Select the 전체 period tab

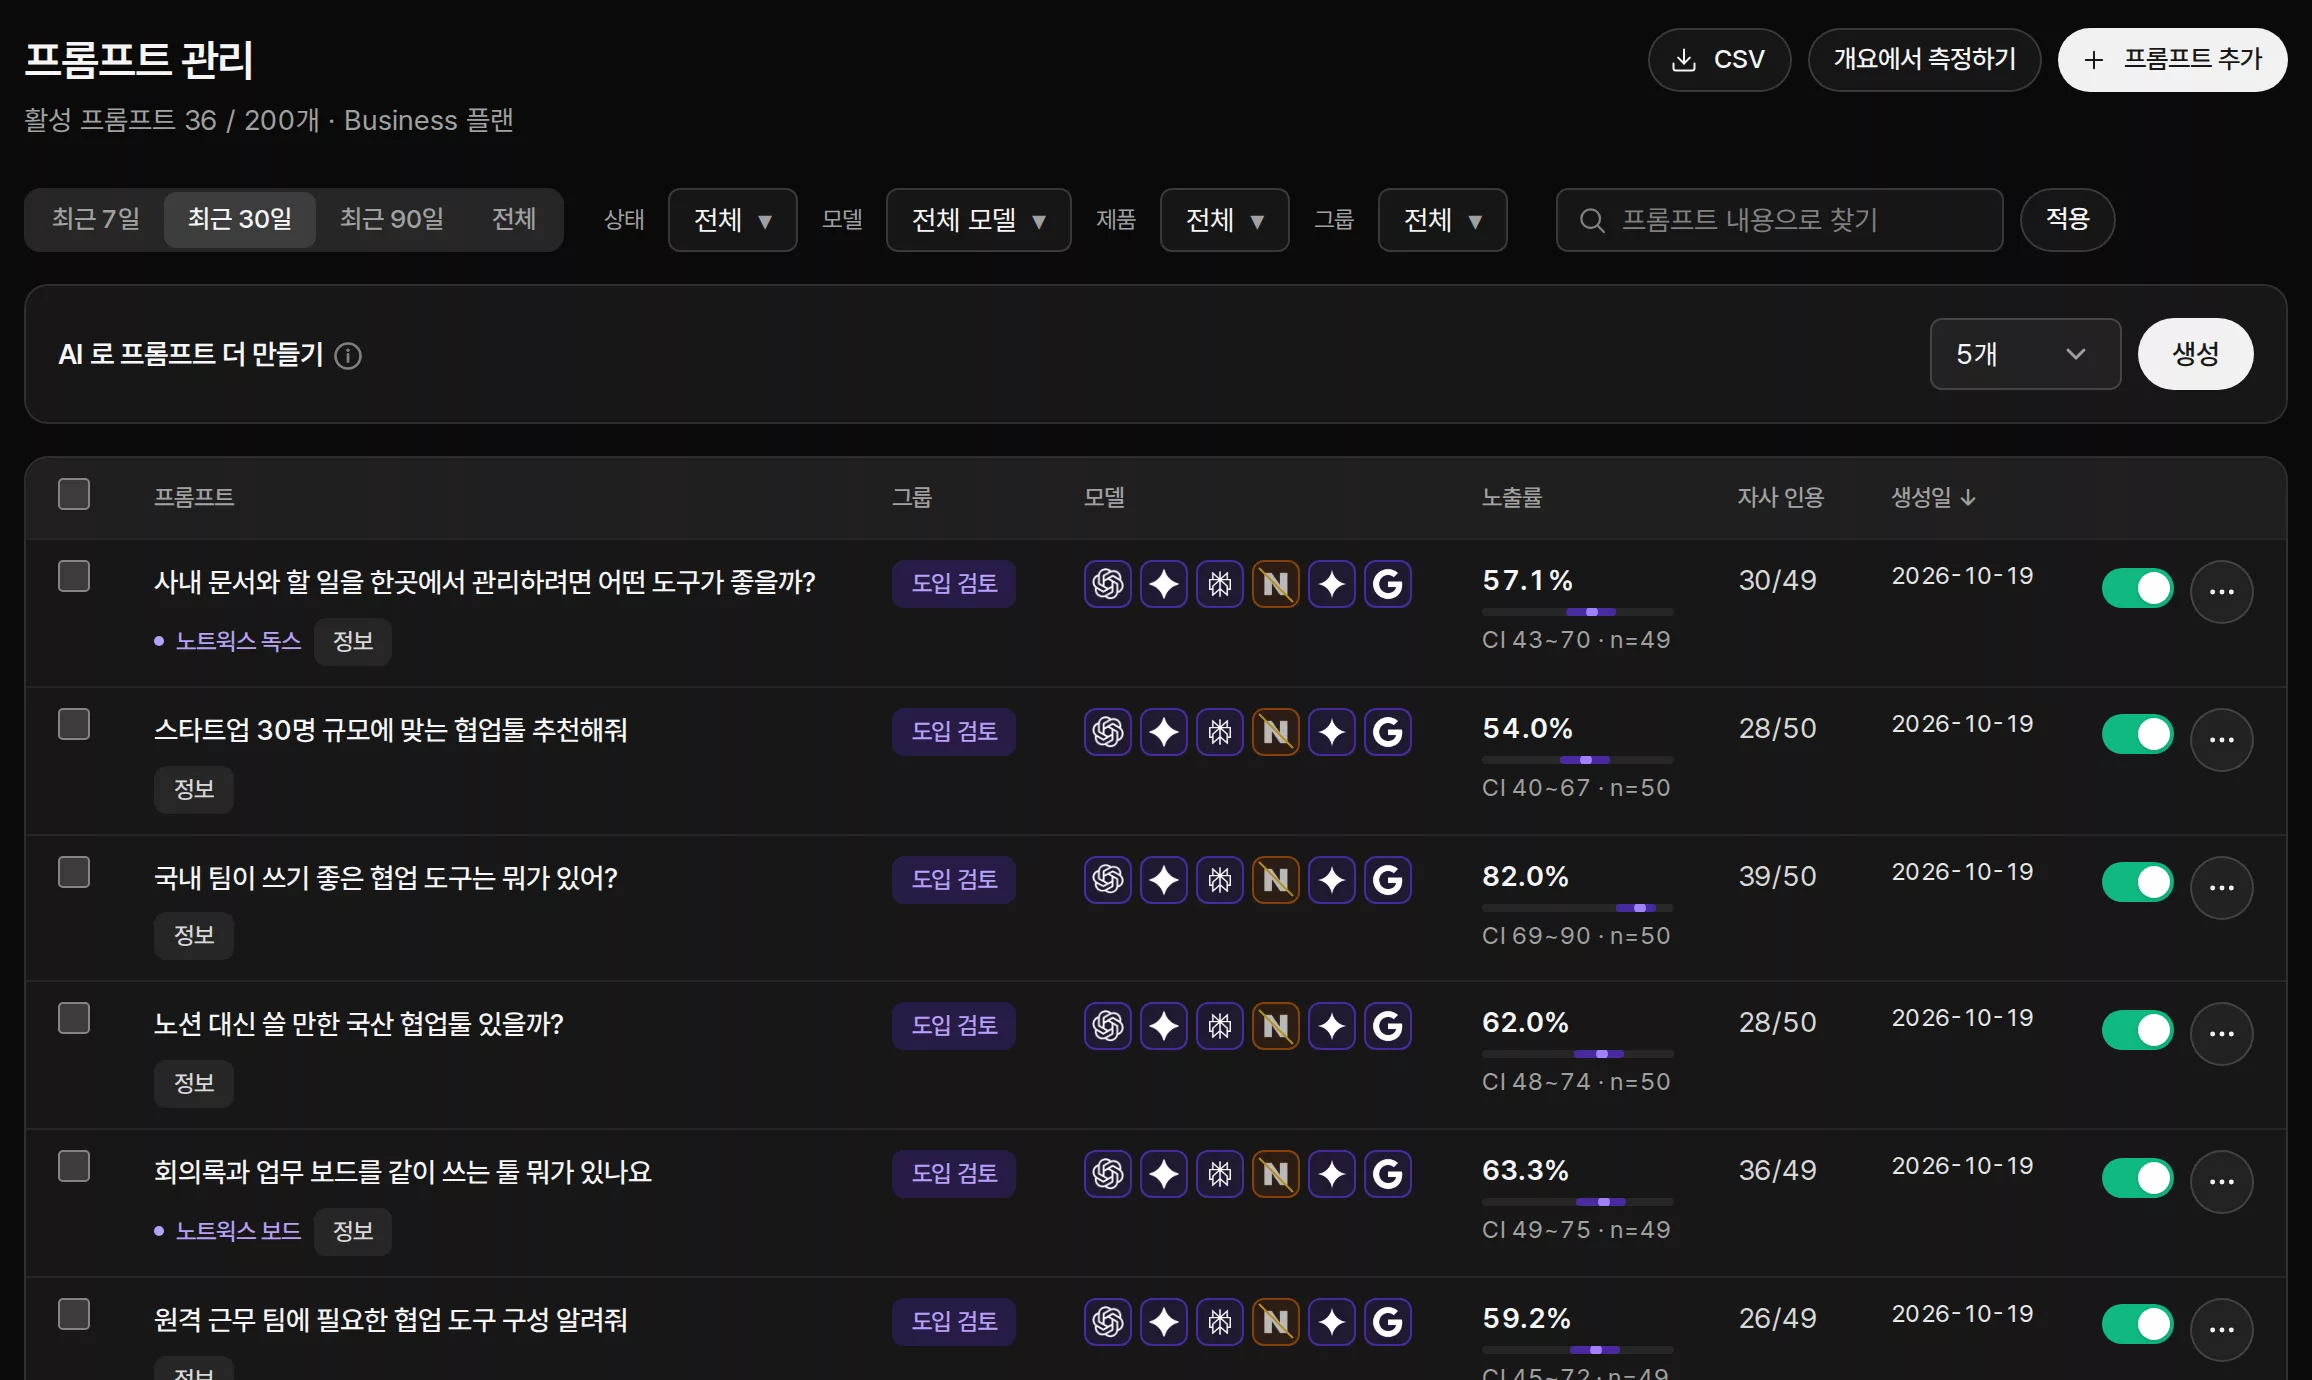pyautogui.click(x=514, y=219)
